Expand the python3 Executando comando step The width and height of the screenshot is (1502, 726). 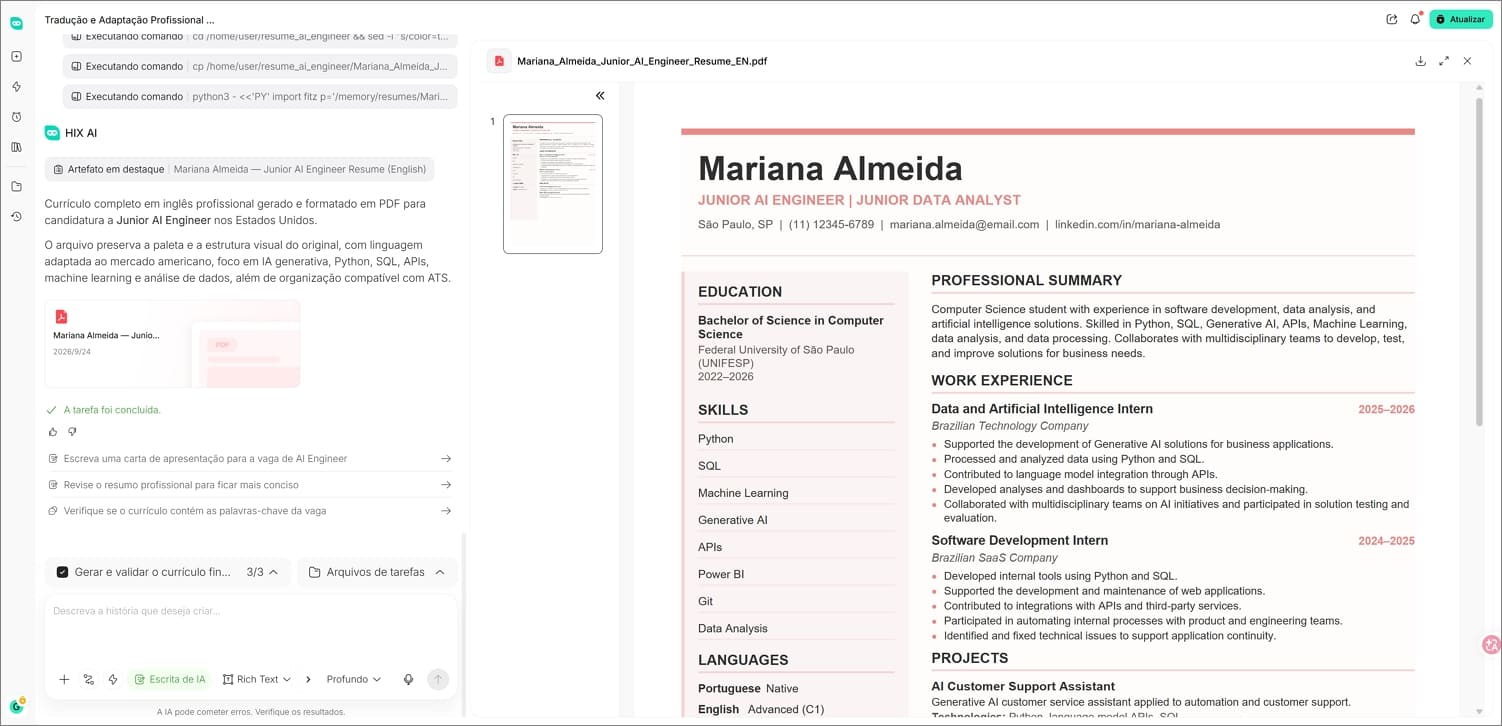[260, 97]
